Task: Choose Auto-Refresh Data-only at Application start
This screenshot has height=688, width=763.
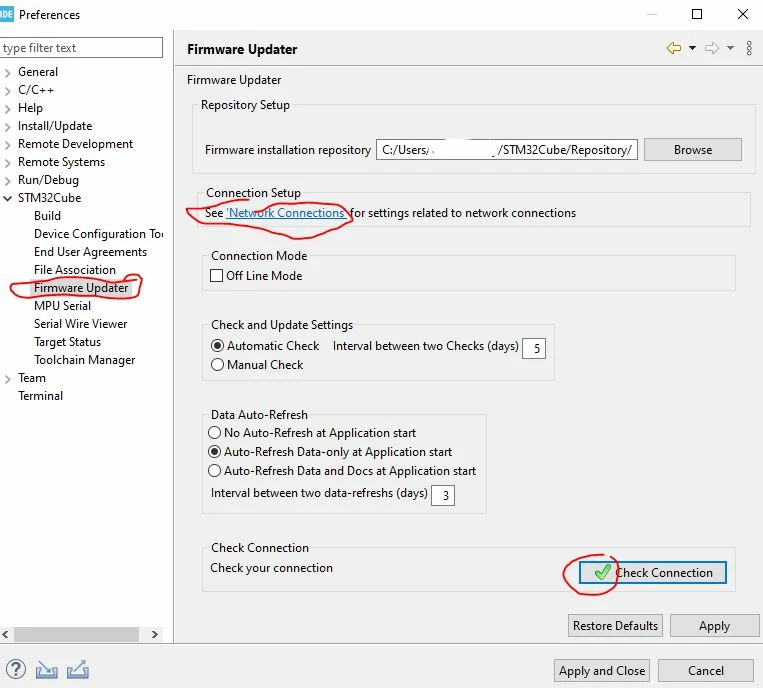Action: pos(214,452)
